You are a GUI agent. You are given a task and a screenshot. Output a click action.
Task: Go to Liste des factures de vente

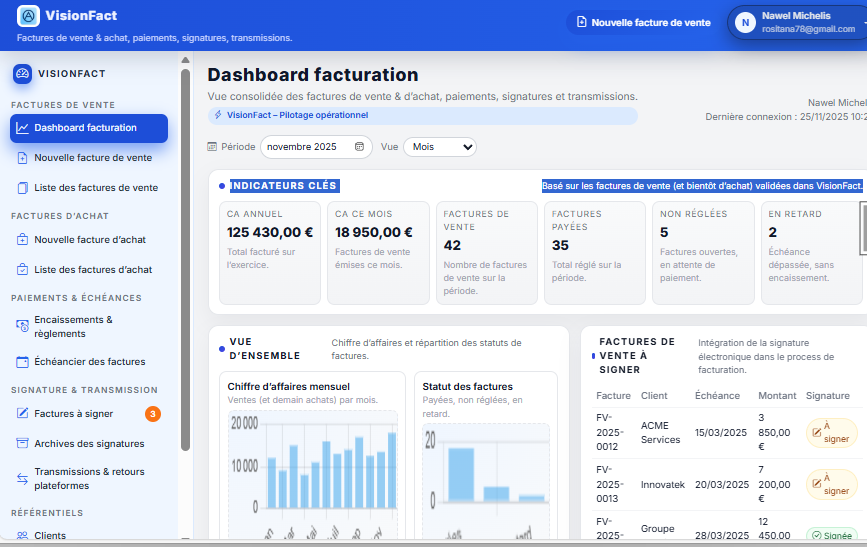95,188
